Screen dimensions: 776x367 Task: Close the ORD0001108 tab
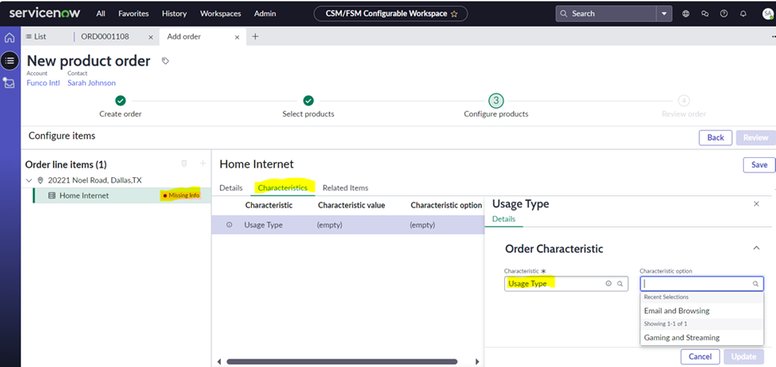(150, 37)
